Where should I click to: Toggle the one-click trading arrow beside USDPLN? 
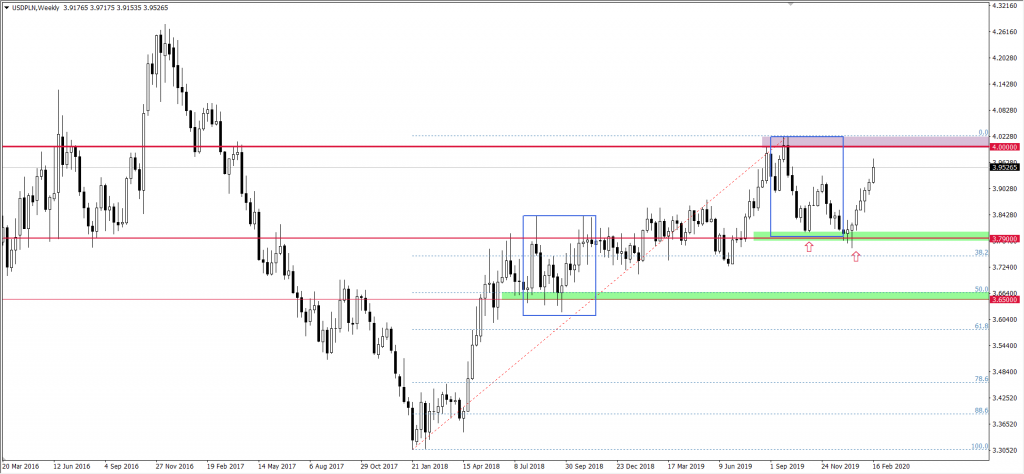pyautogui.click(x=7, y=8)
